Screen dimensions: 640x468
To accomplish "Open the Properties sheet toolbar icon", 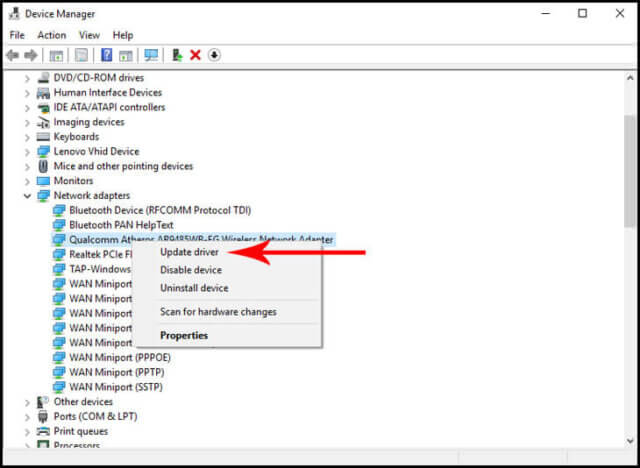I will coord(81,55).
